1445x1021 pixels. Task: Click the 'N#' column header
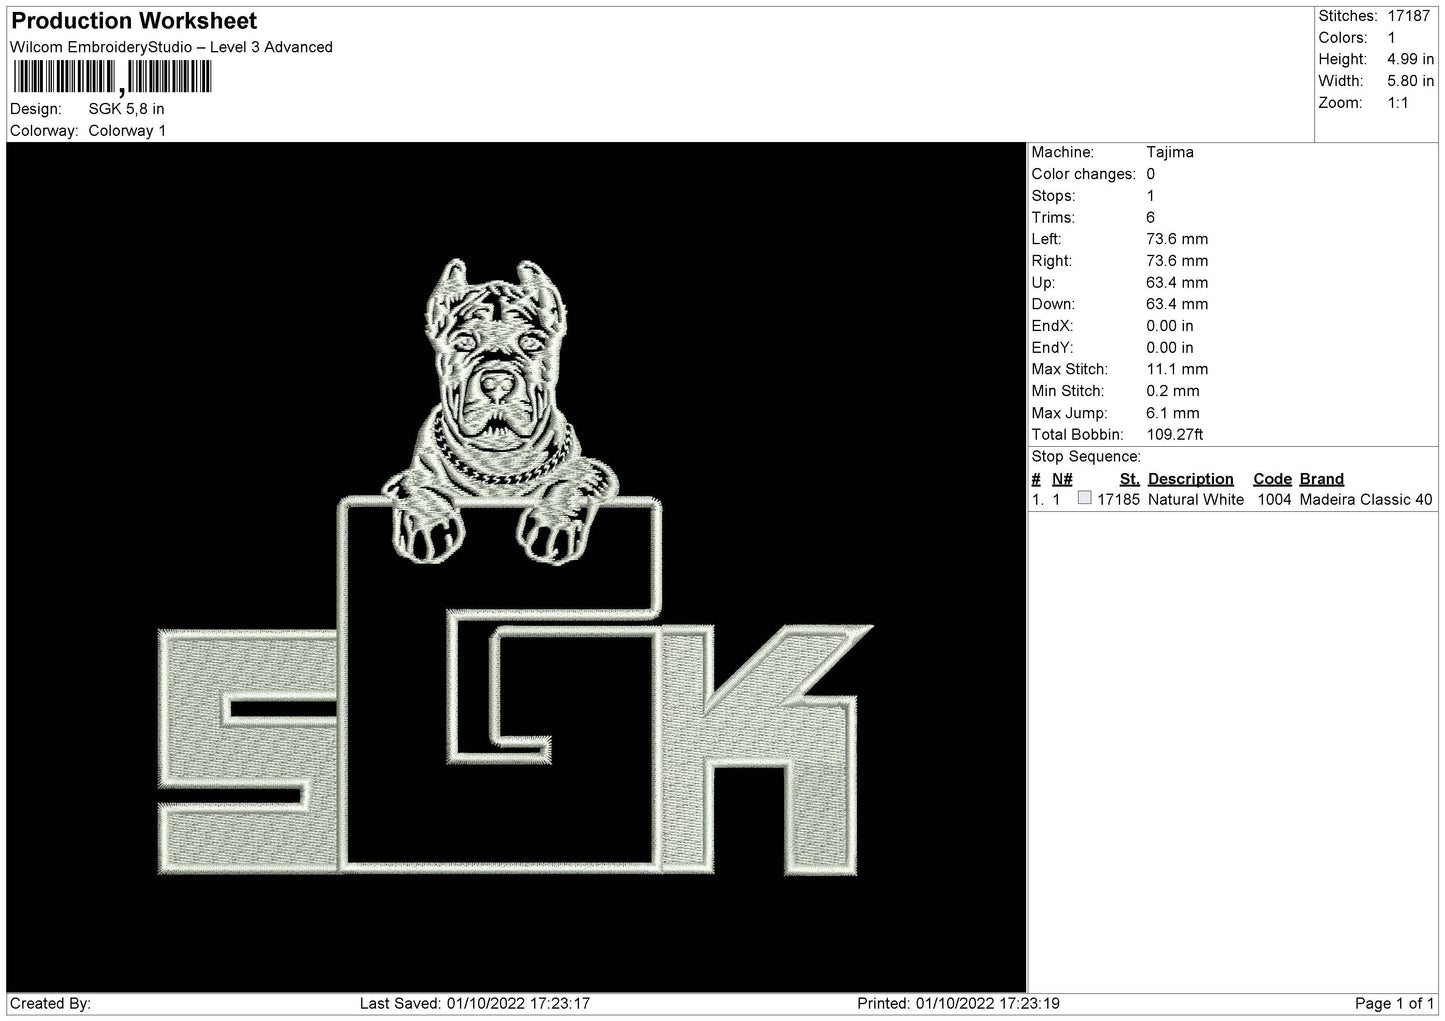pos(1062,479)
